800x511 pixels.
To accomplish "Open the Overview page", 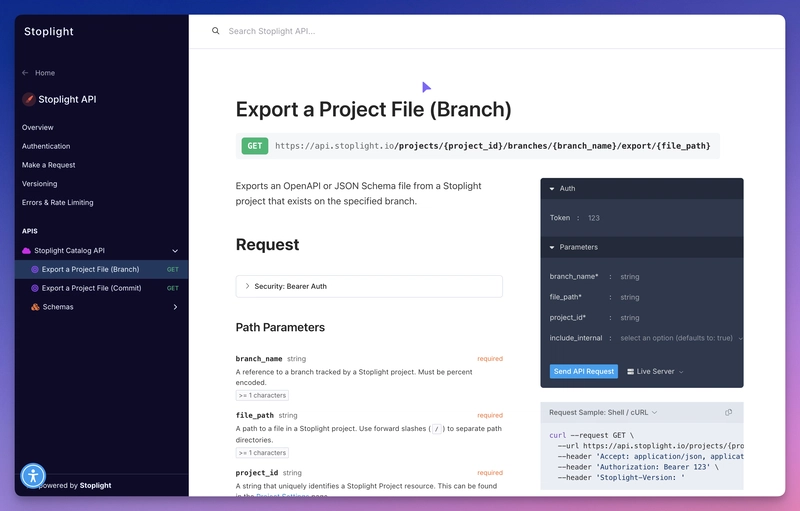I will point(37,127).
